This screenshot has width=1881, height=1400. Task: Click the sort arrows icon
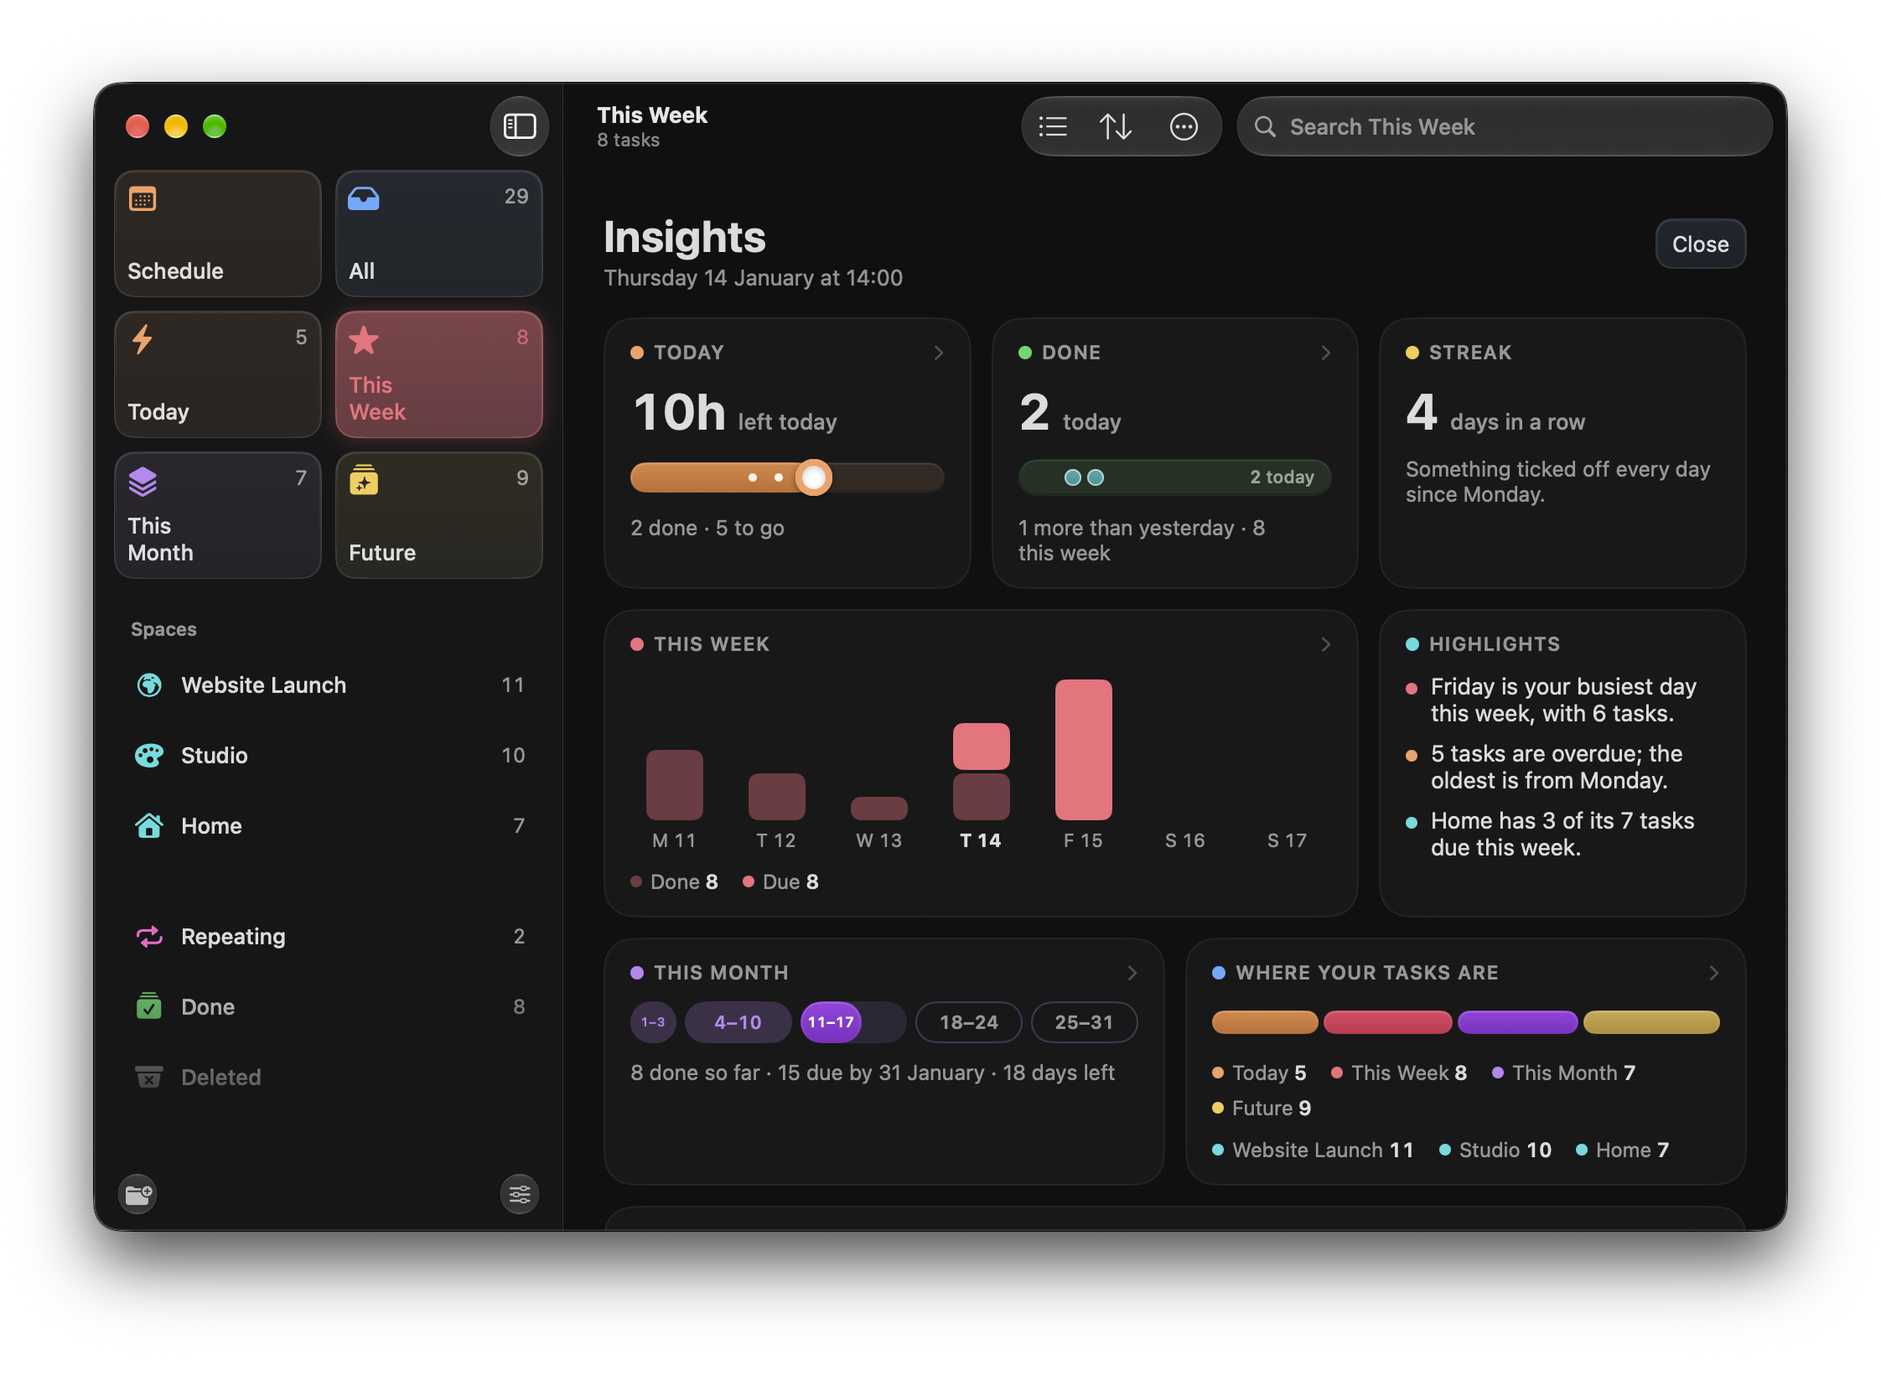click(1116, 127)
